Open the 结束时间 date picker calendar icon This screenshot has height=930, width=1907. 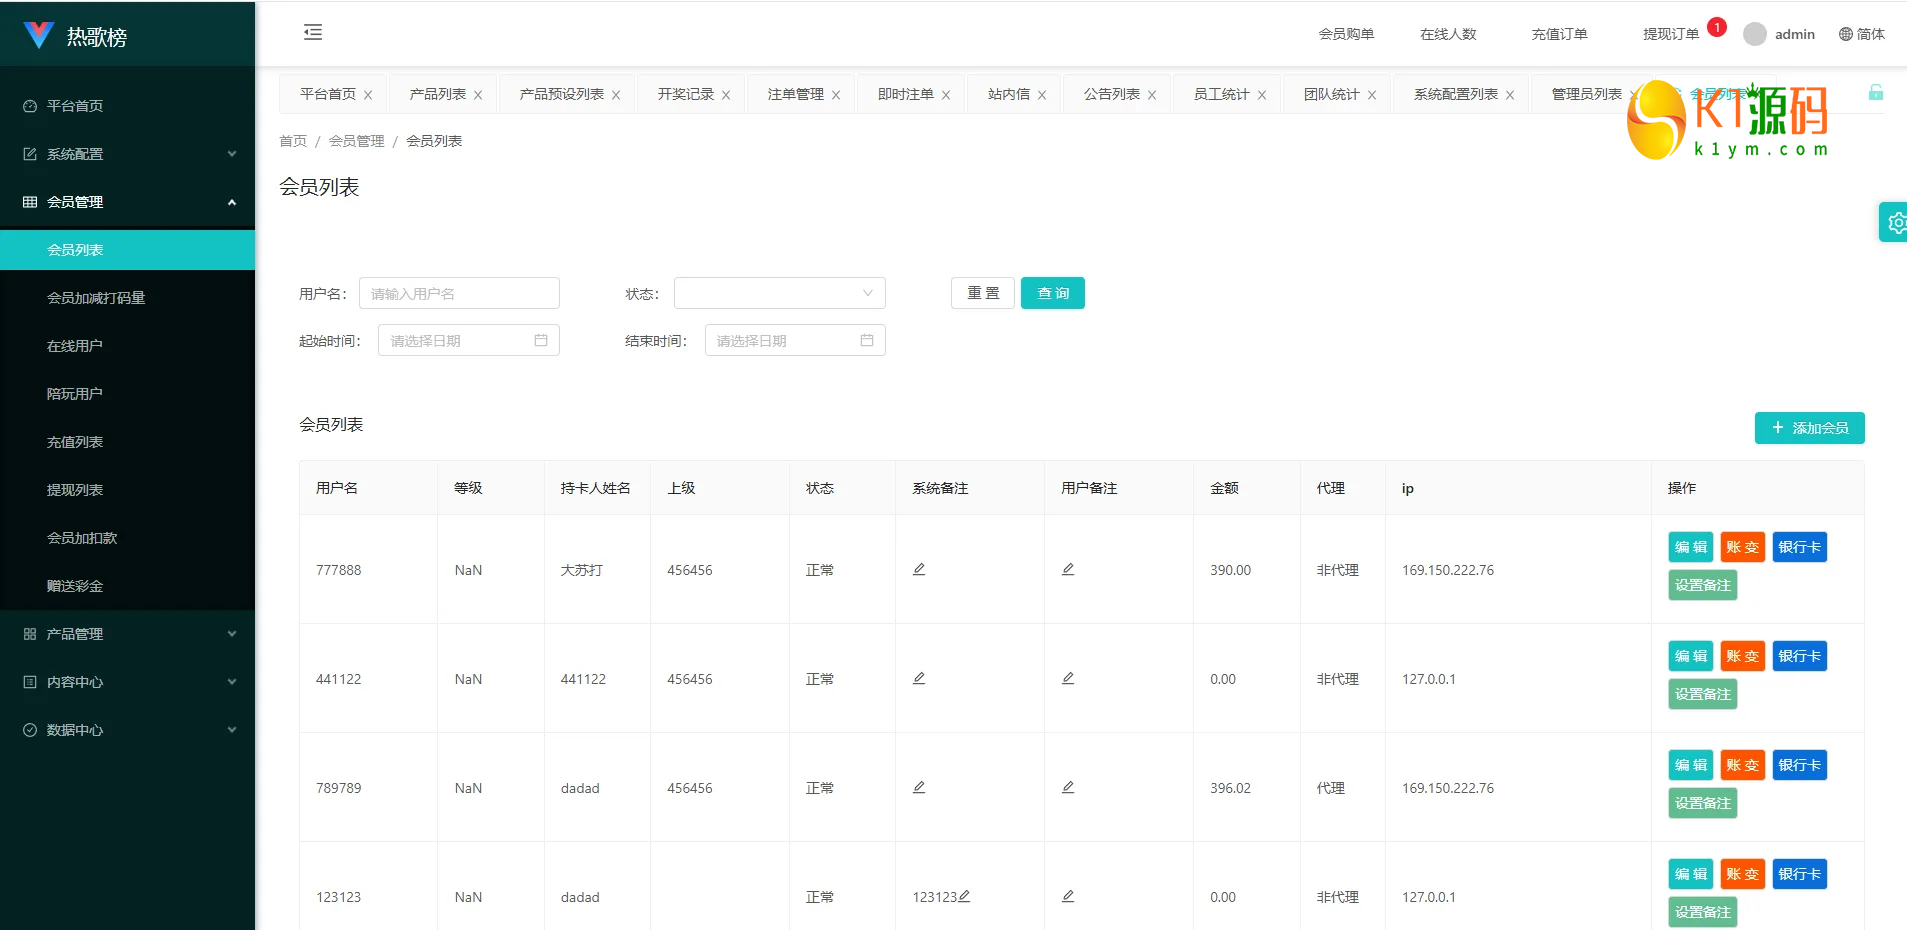867,340
